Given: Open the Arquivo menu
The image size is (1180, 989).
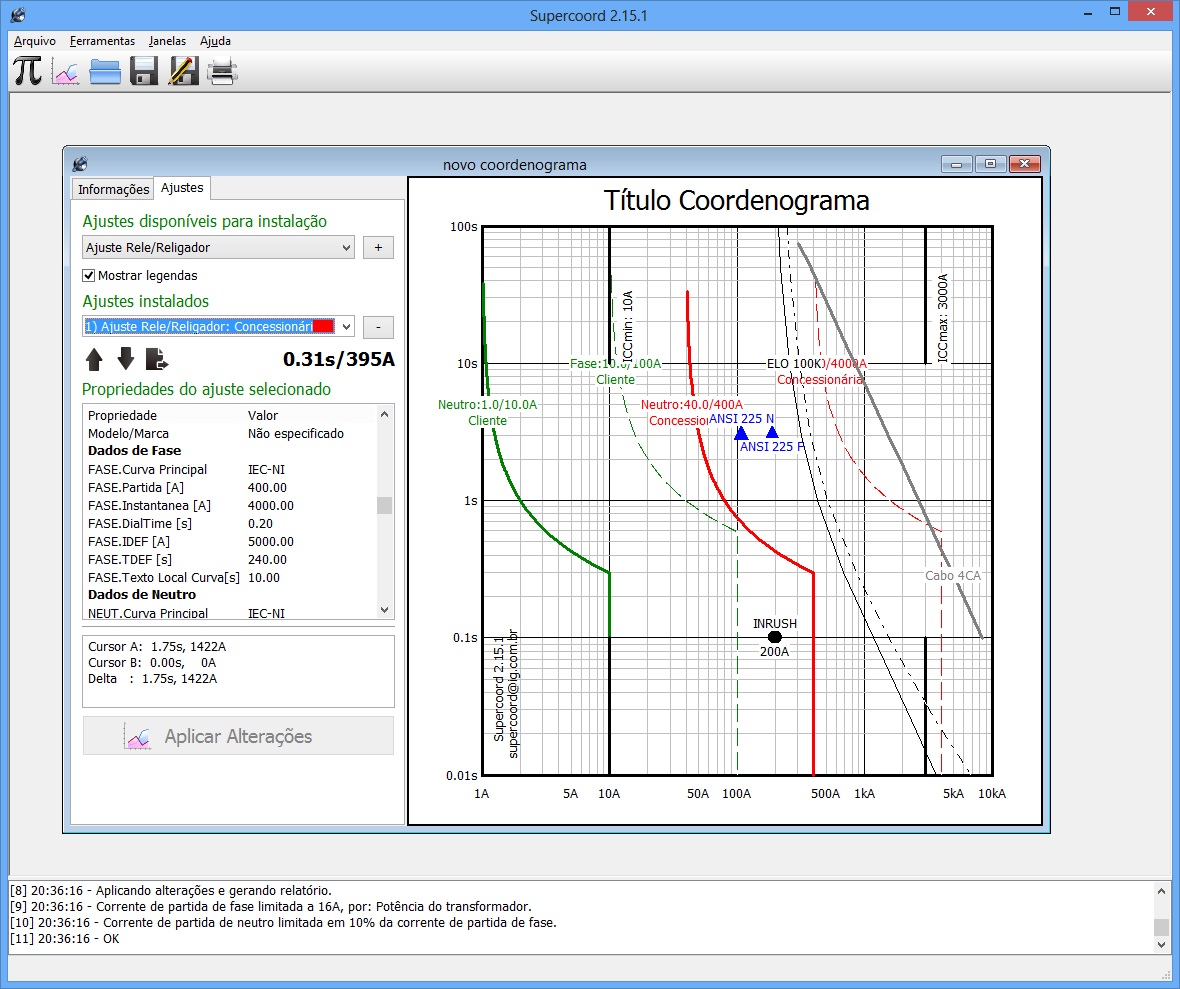Looking at the screenshot, I should (x=35, y=41).
